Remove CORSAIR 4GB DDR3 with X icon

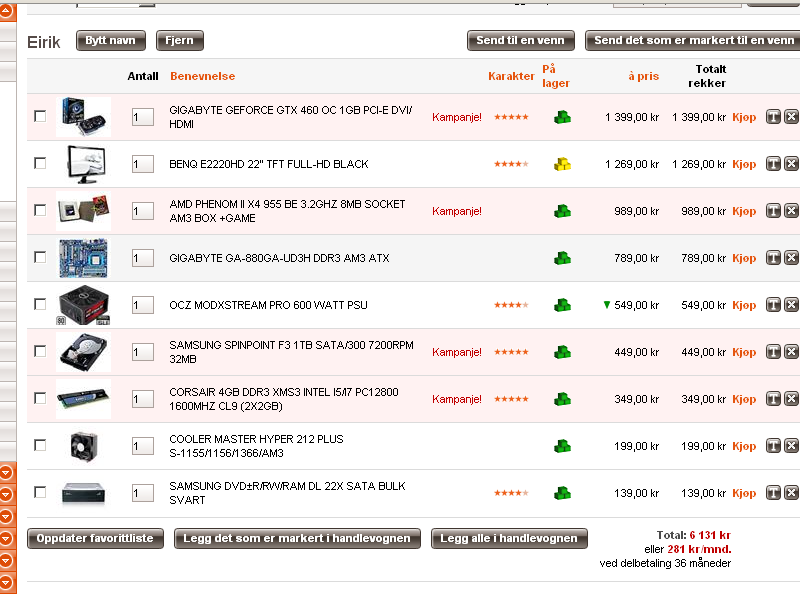[x=791, y=398]
